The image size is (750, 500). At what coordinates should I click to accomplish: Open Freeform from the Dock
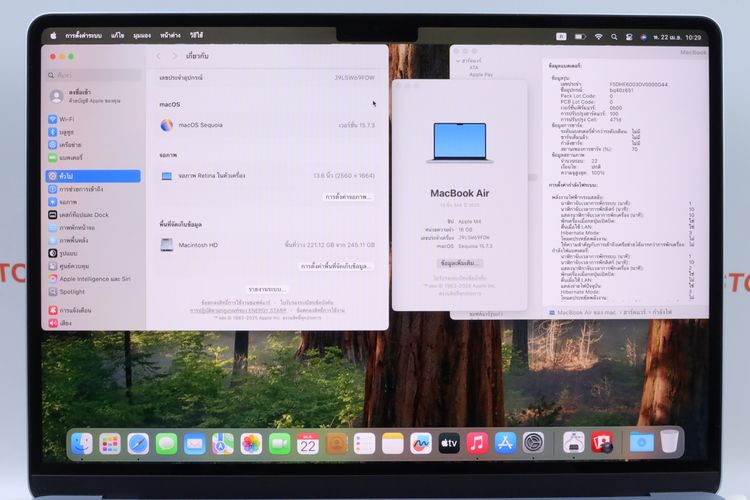[421, 444]
